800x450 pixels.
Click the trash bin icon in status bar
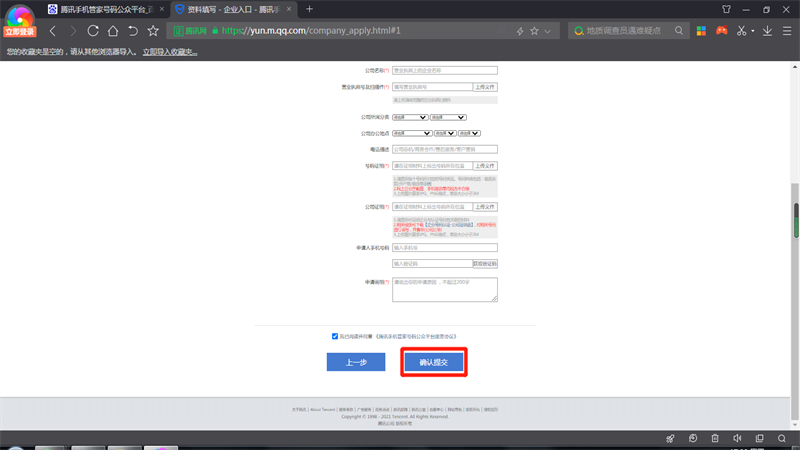click(715, 438)
